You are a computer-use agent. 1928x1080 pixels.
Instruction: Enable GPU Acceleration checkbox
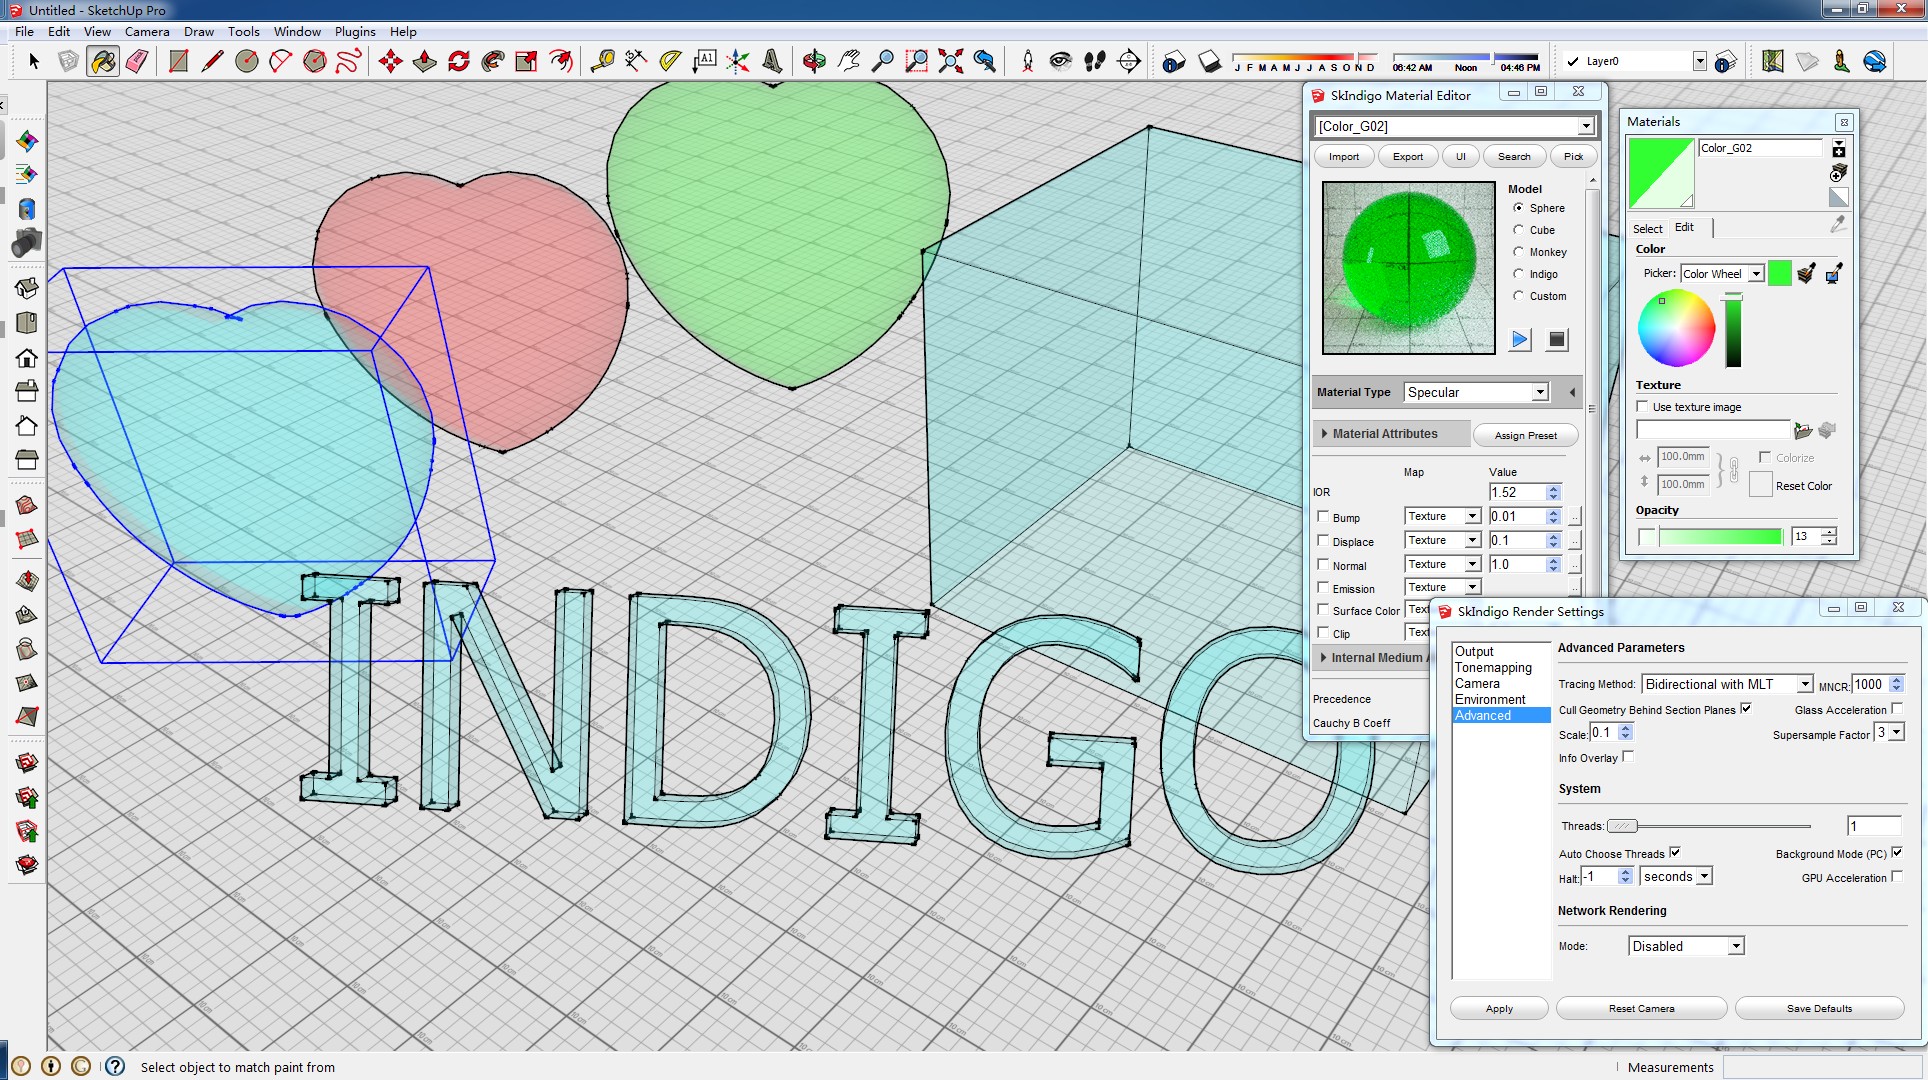1896,877
